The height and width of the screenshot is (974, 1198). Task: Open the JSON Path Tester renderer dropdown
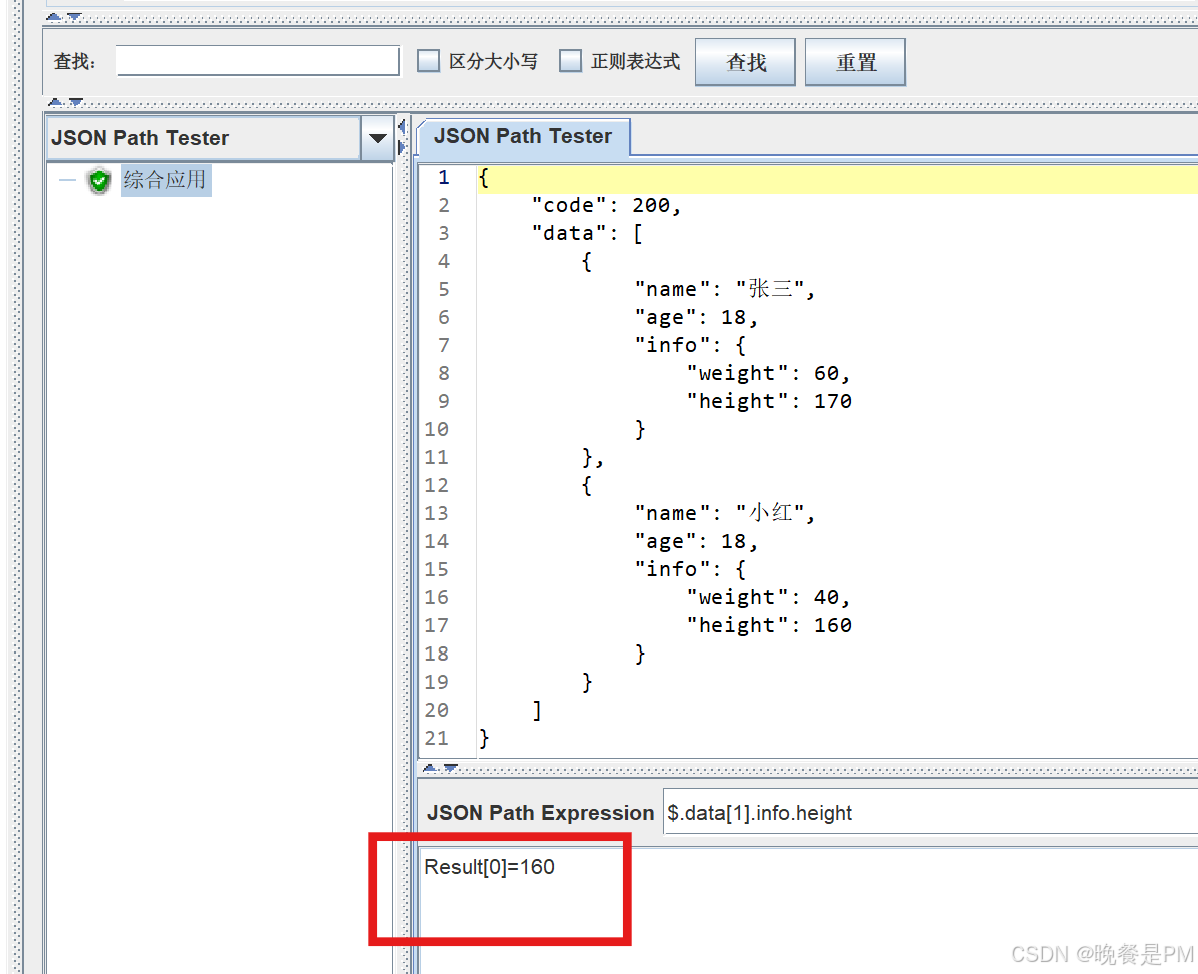click(377, 138)
